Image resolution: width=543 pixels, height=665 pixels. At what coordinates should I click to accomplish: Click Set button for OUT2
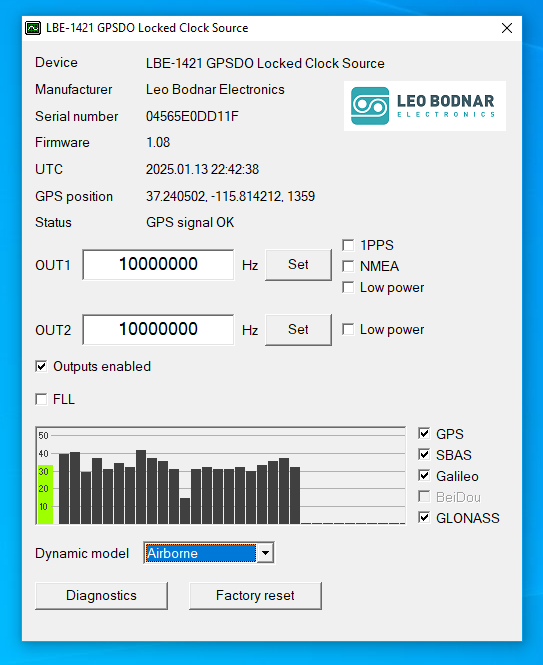298,330
